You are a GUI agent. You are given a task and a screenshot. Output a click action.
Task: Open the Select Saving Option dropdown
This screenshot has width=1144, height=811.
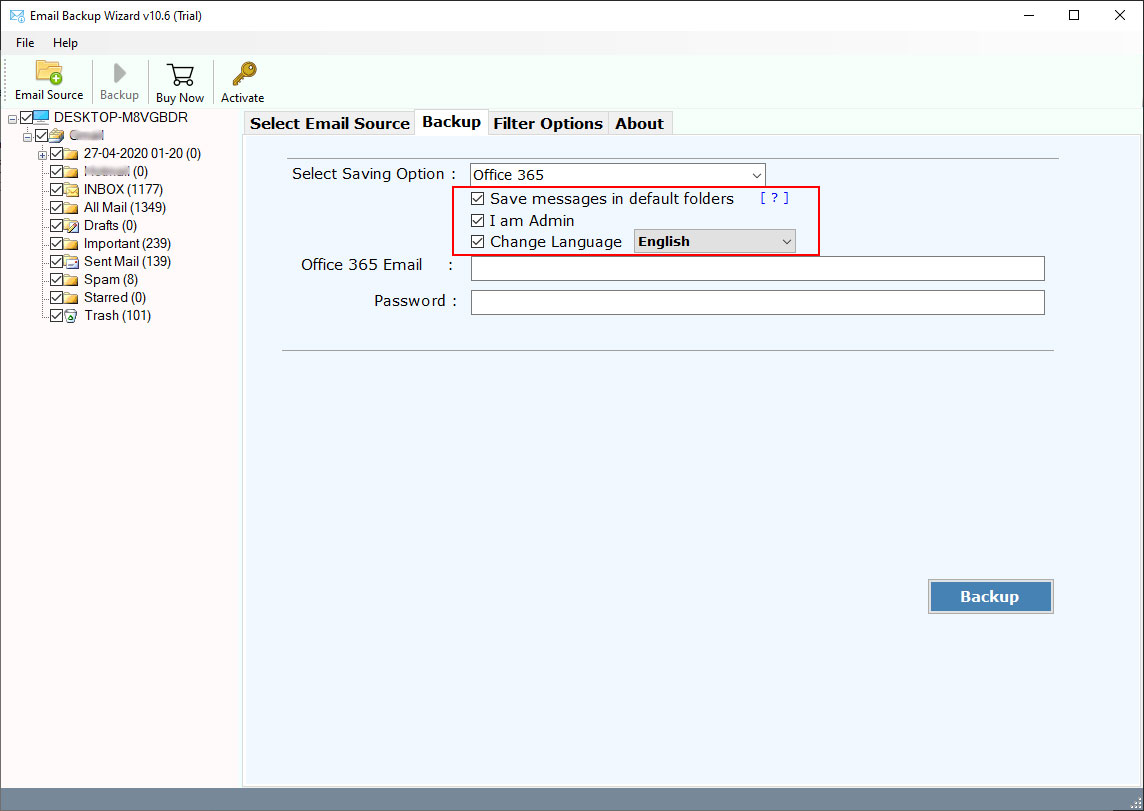tap(617, 175)
